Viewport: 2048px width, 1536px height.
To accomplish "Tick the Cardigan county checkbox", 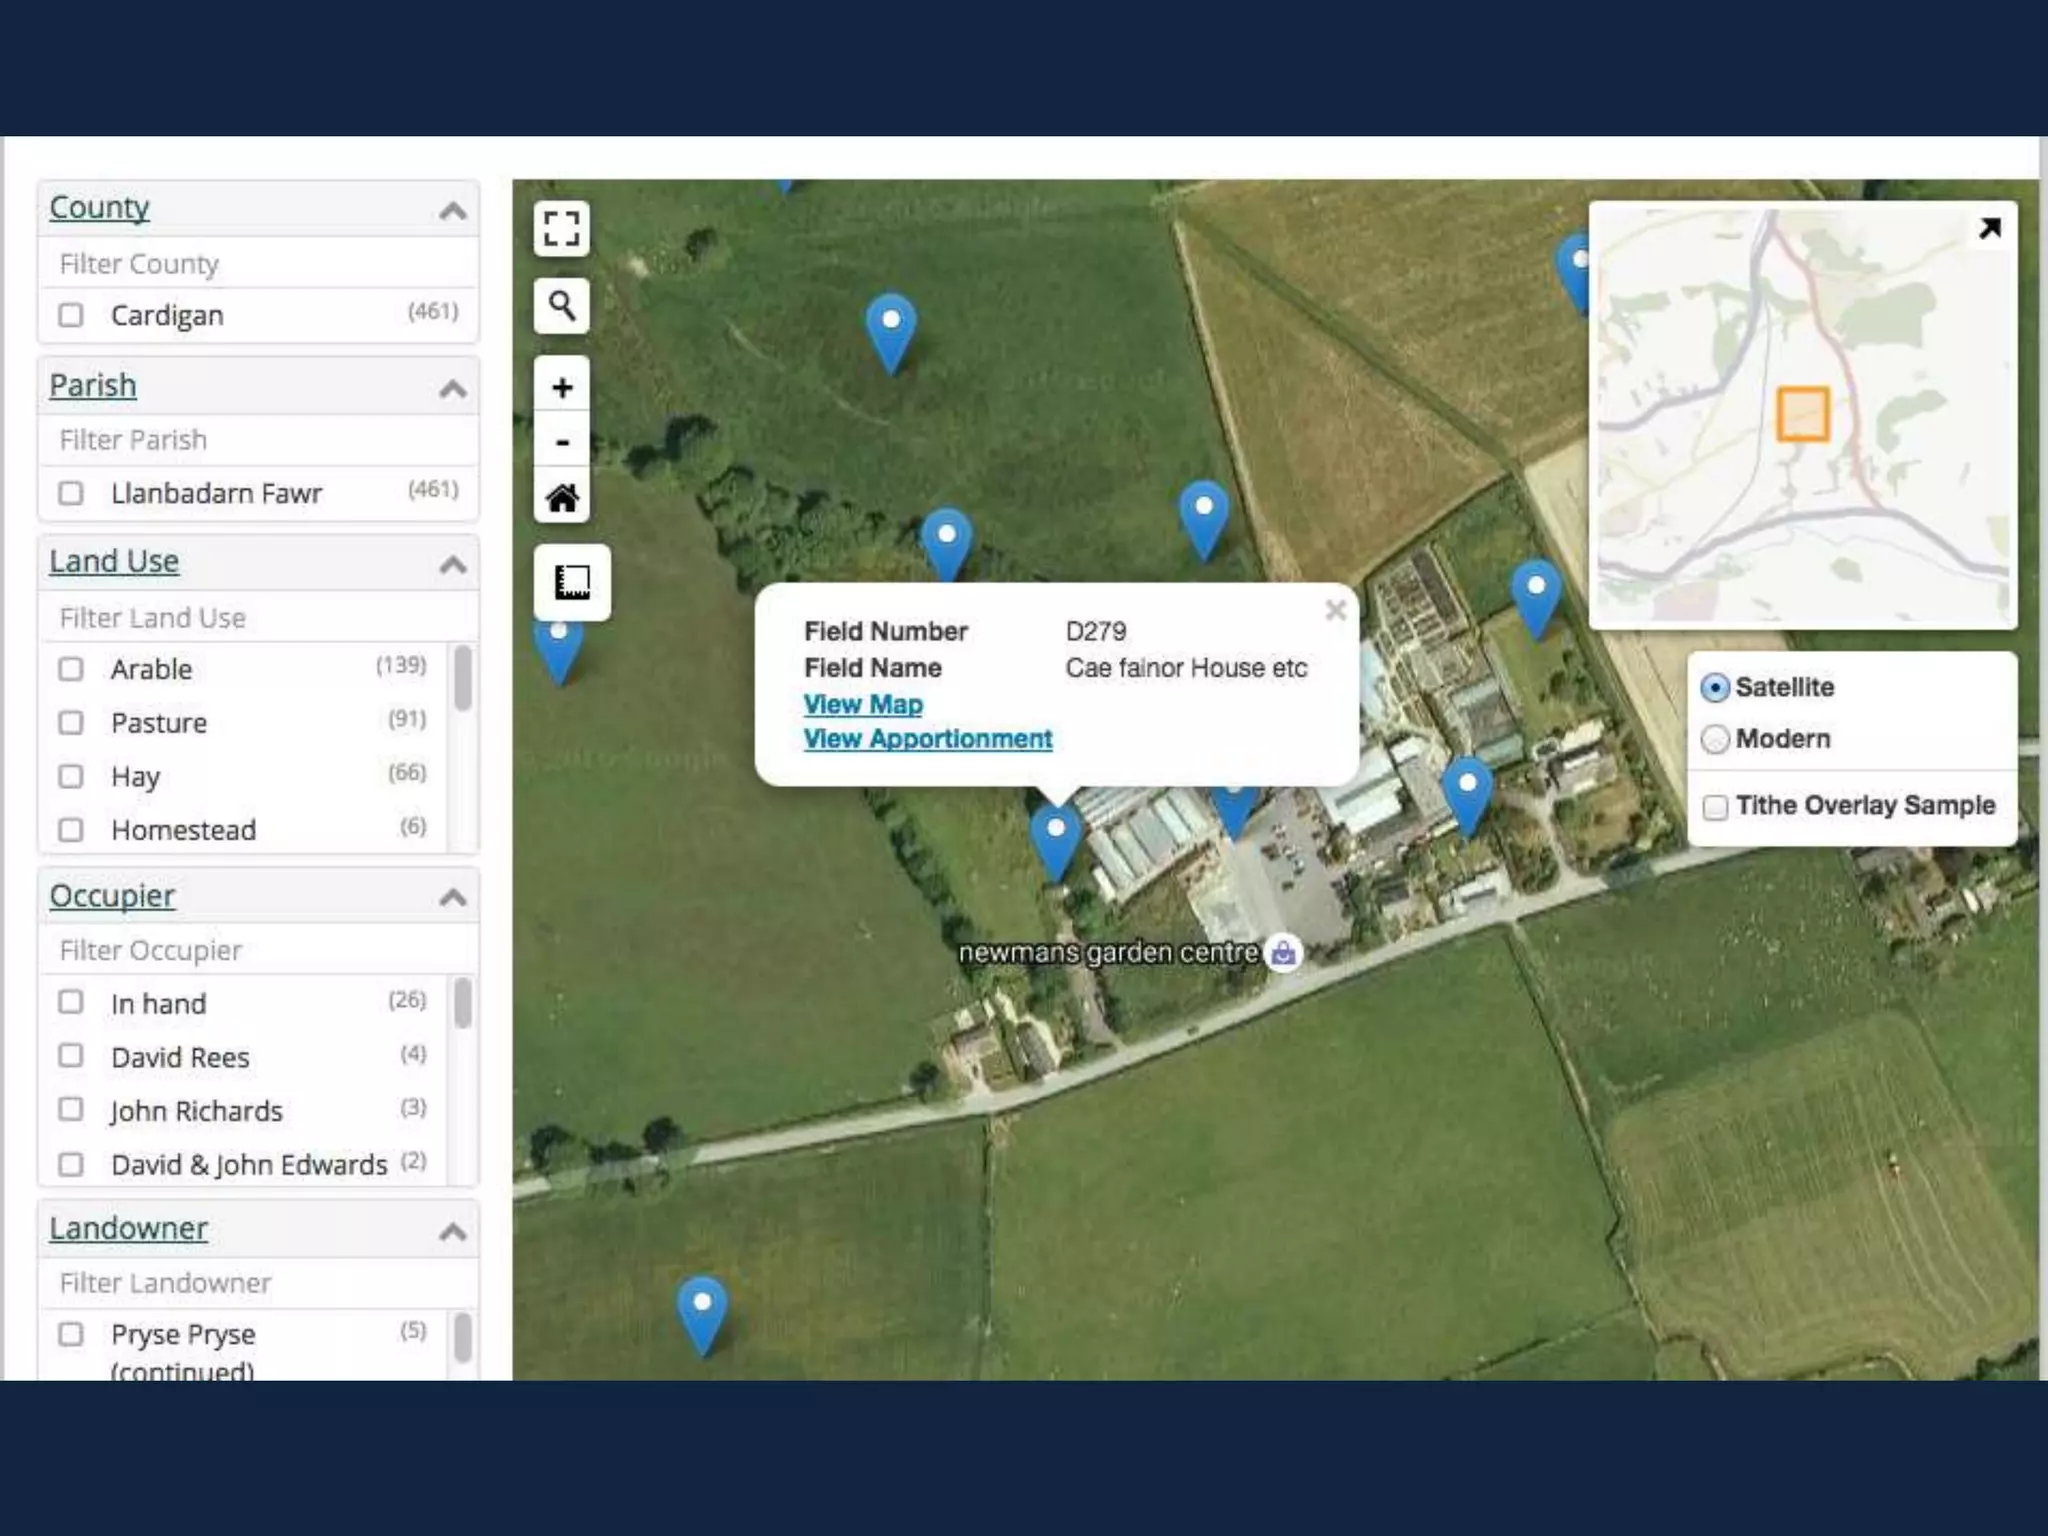I will (x=71, y=315).
